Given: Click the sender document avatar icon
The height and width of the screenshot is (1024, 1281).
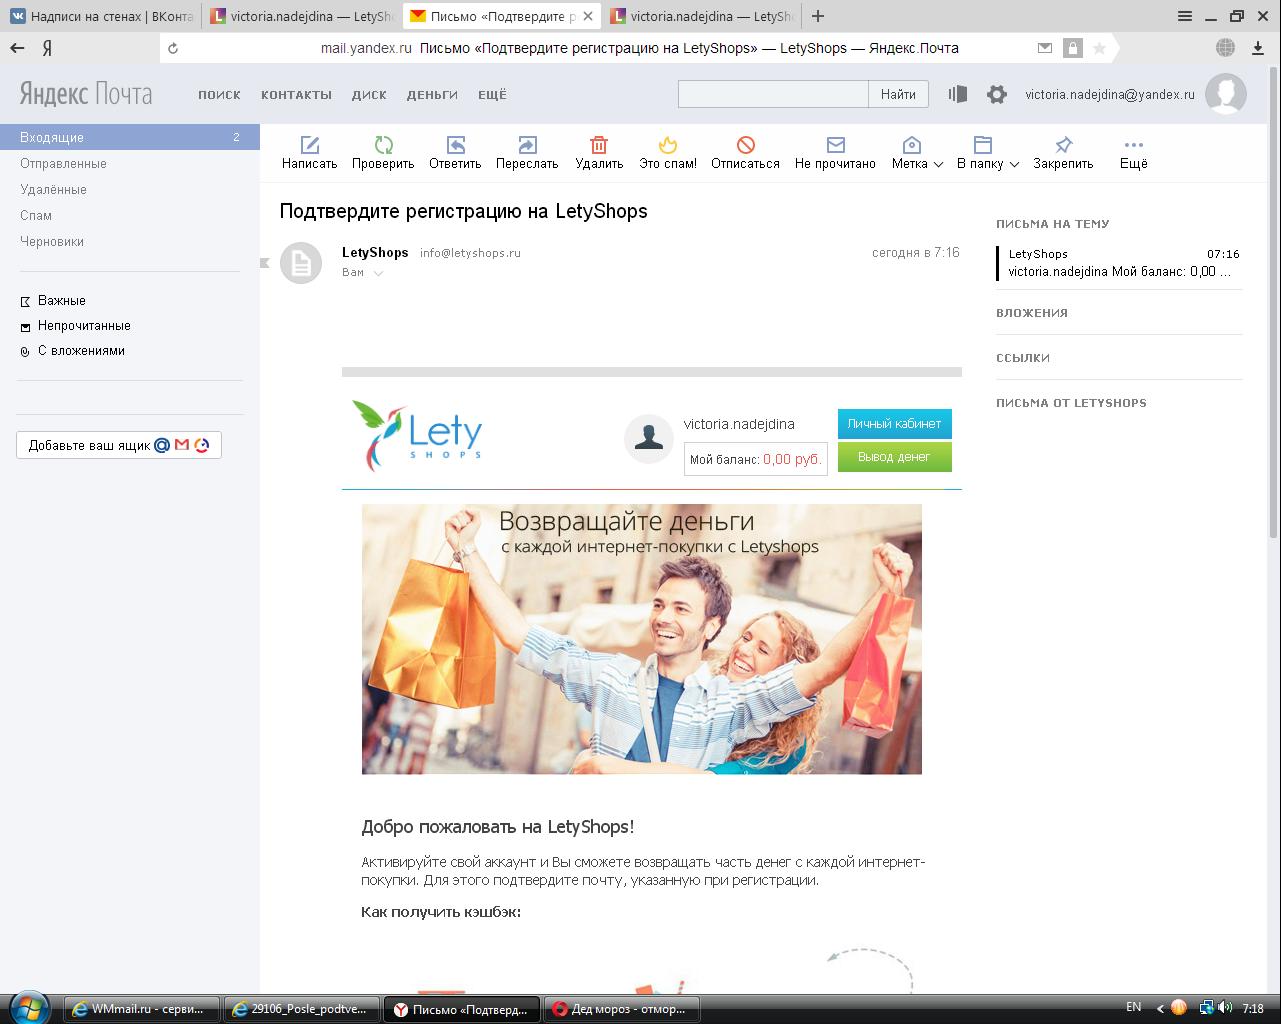Looking at the screenshot, I should (300, 263).
